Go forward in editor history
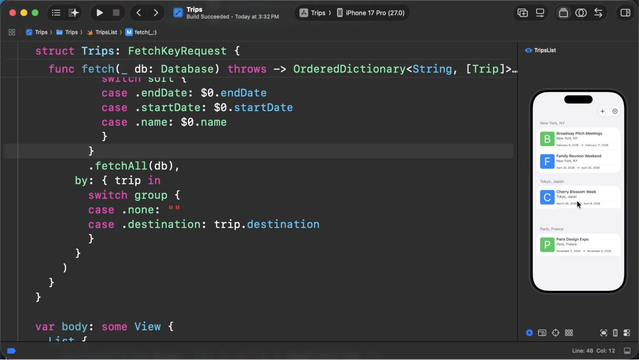Viewport: 639px width, 360px height. pyautogui.click(x=156, y=13)
